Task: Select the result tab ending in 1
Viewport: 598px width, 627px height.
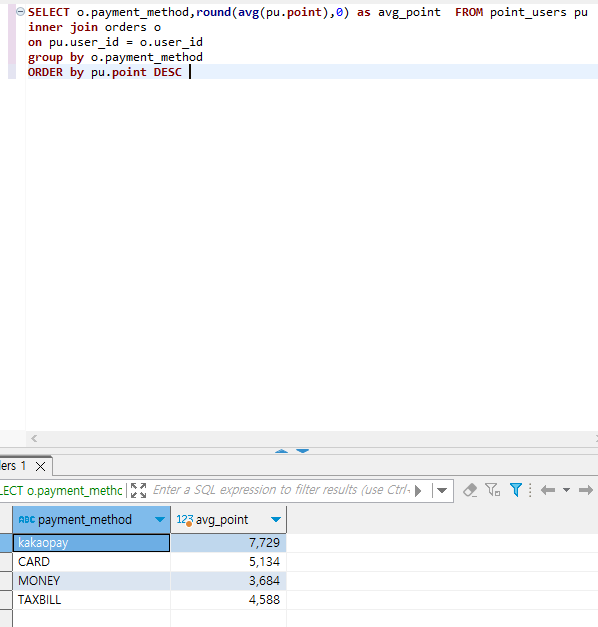Action: click(x=13, y=466)
